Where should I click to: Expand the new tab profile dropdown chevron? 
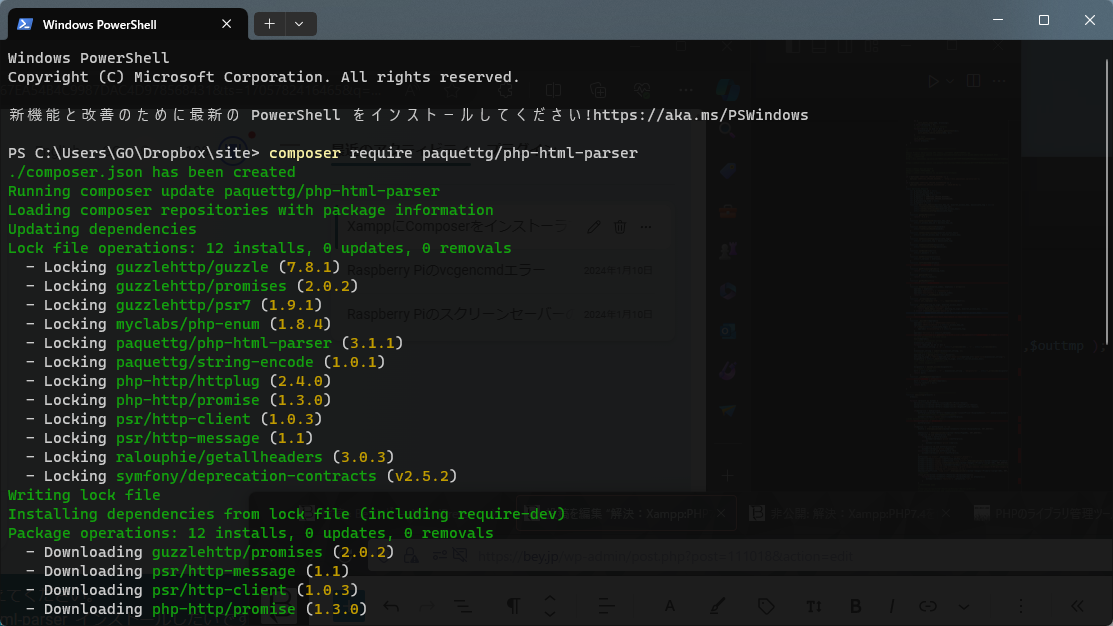300,24
